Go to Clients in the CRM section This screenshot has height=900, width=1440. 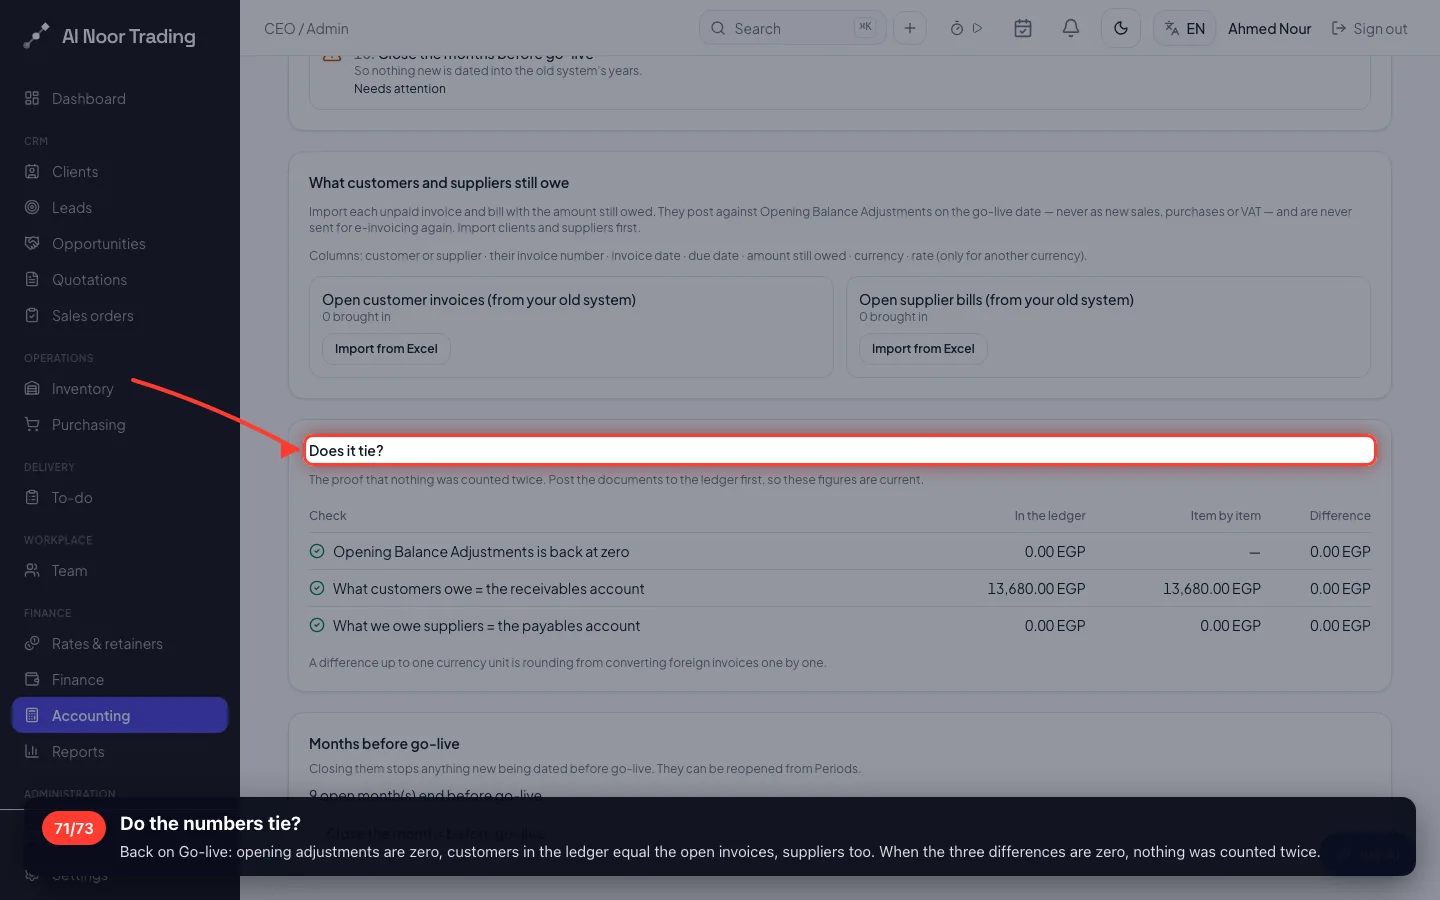pos(120,172)
